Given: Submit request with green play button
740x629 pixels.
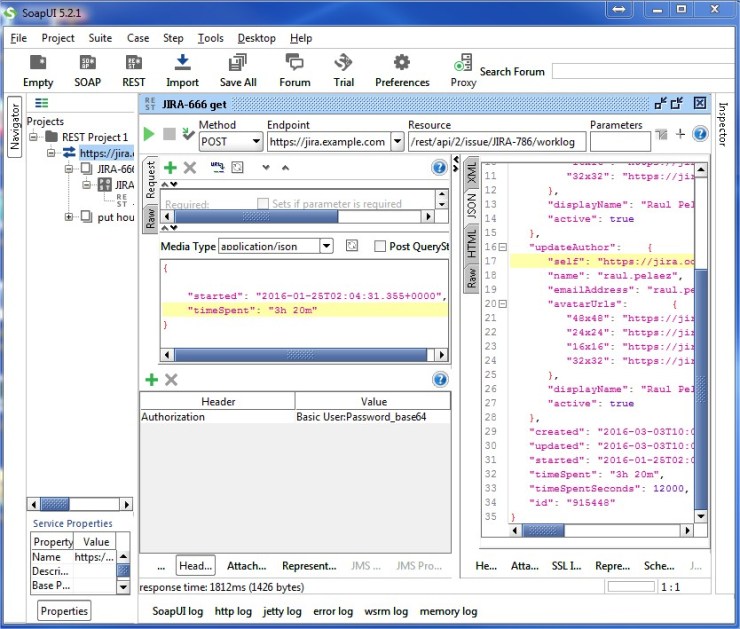Looking at the screenshot, I should [149, 134].
